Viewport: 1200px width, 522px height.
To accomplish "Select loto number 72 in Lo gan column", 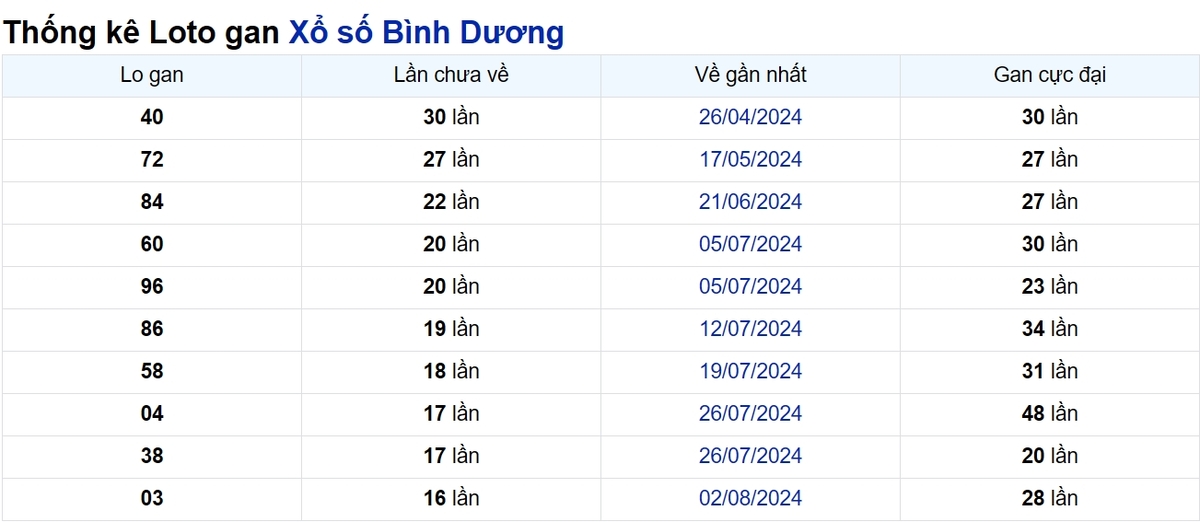I will click(152, 159).
